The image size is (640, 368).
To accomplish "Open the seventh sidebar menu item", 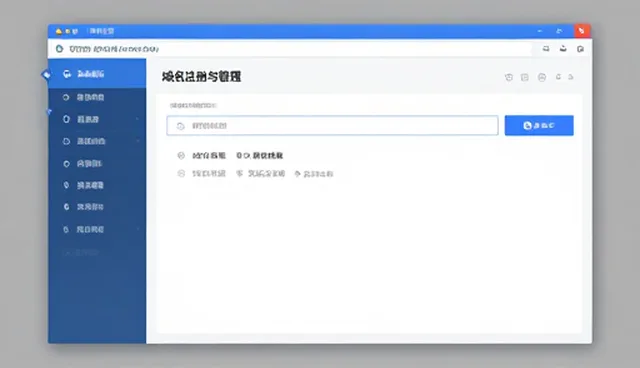I will (97, 207).
